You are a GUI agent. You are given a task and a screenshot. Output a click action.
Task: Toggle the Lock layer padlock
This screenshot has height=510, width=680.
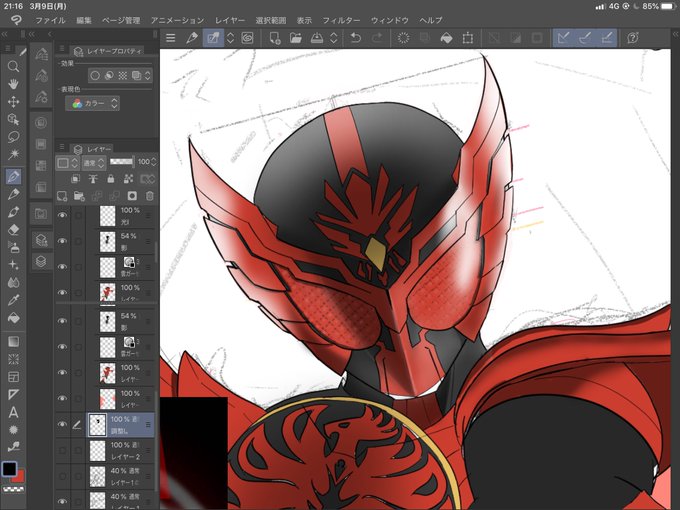pyautogui.click(x=111, y=179)
